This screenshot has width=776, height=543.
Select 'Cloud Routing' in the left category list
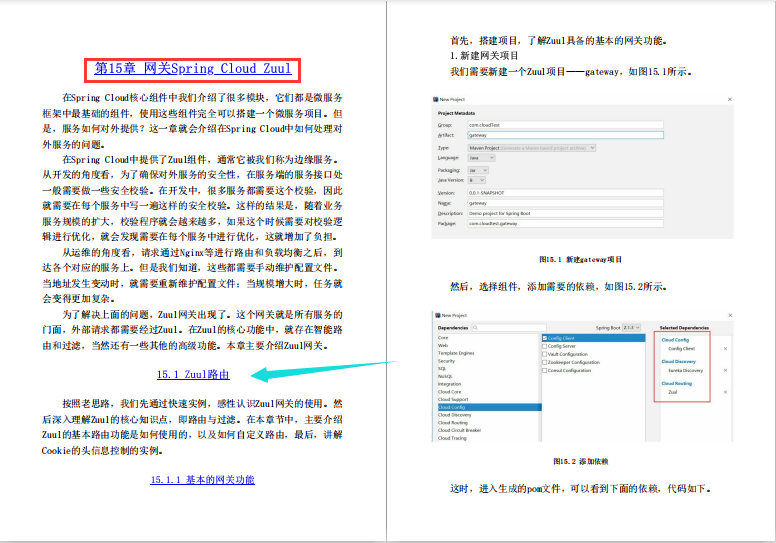(x=453, y=423)
